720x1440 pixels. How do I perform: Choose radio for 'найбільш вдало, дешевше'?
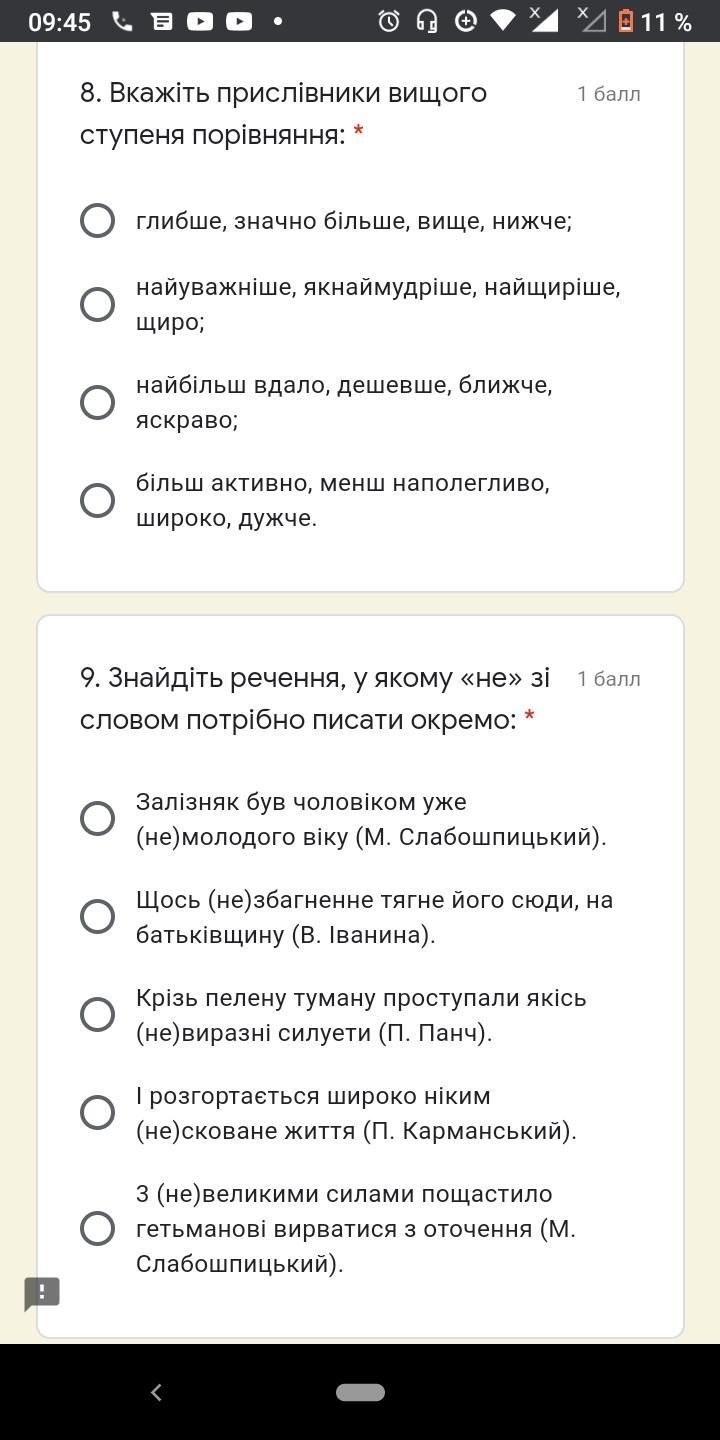coord(97,402)
